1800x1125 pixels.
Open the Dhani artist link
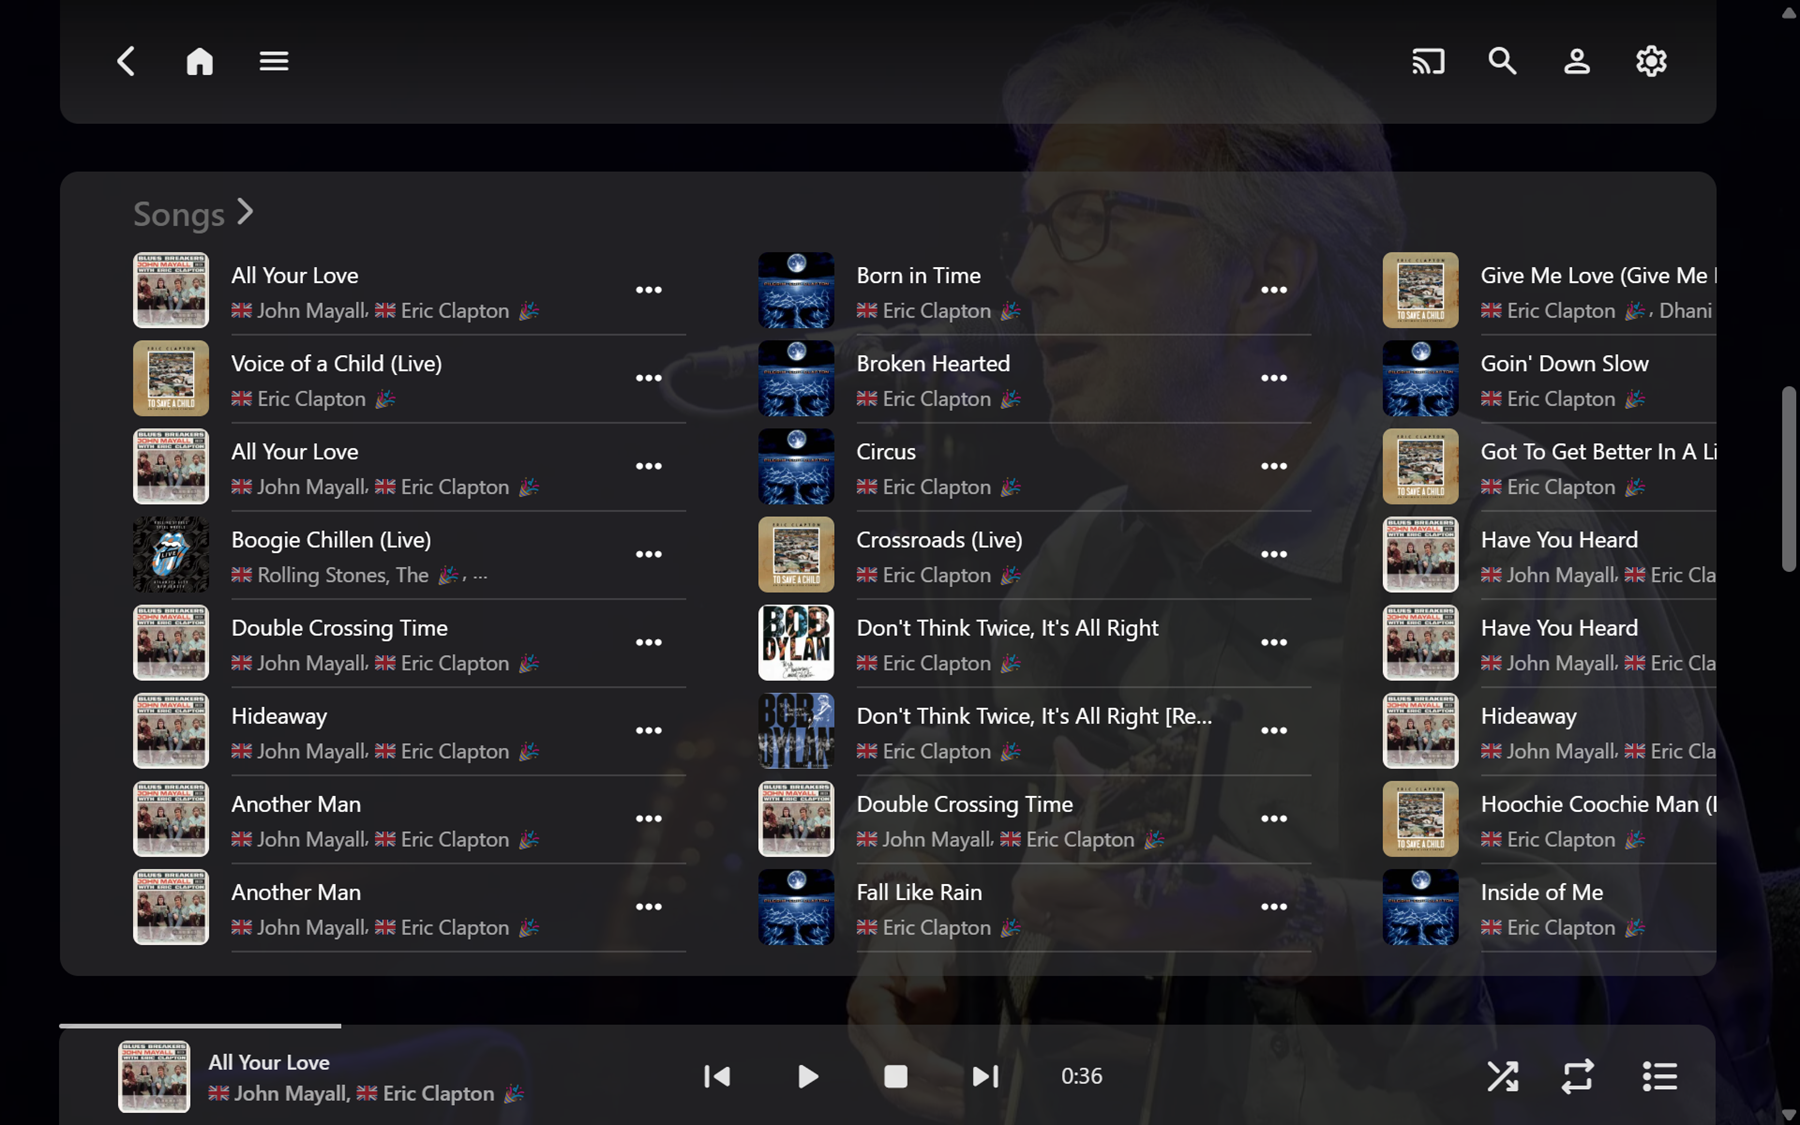(1686, 311)
